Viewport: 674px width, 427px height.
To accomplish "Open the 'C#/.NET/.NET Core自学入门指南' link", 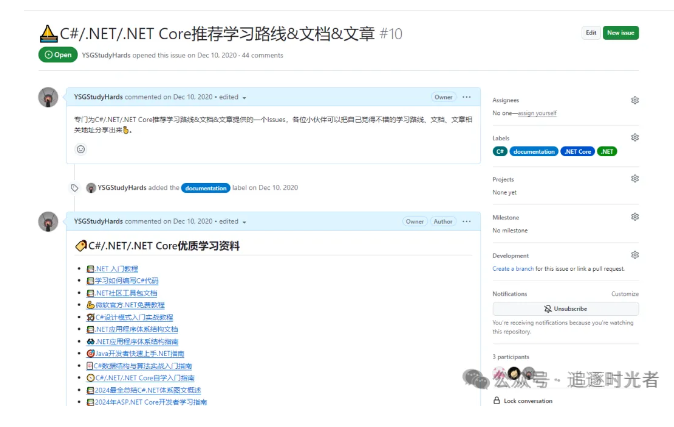I will (140, 378).
